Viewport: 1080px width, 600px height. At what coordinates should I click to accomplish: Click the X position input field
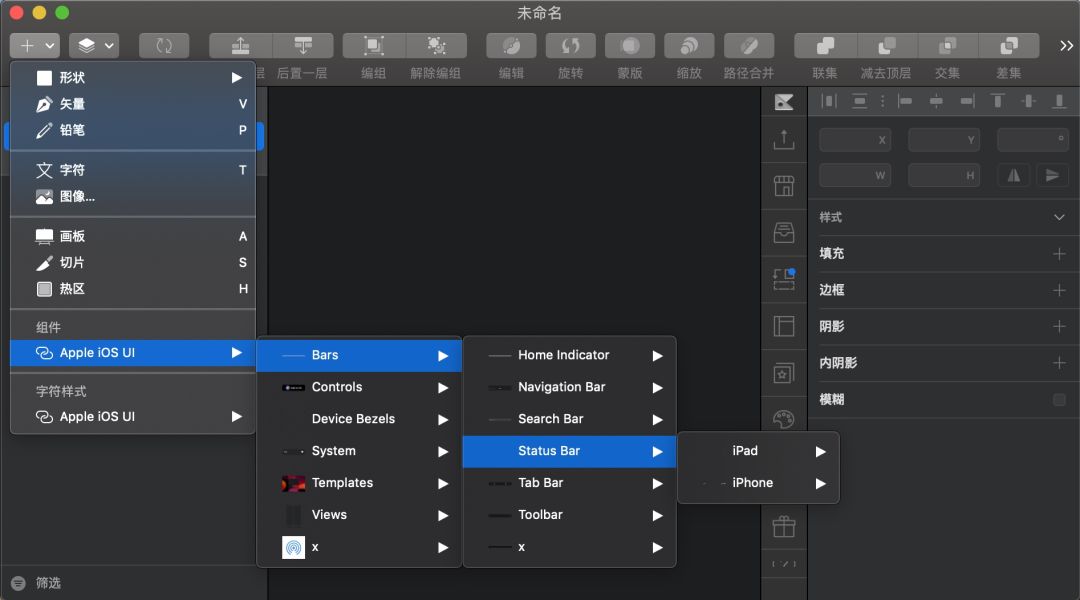pos(855,140)
